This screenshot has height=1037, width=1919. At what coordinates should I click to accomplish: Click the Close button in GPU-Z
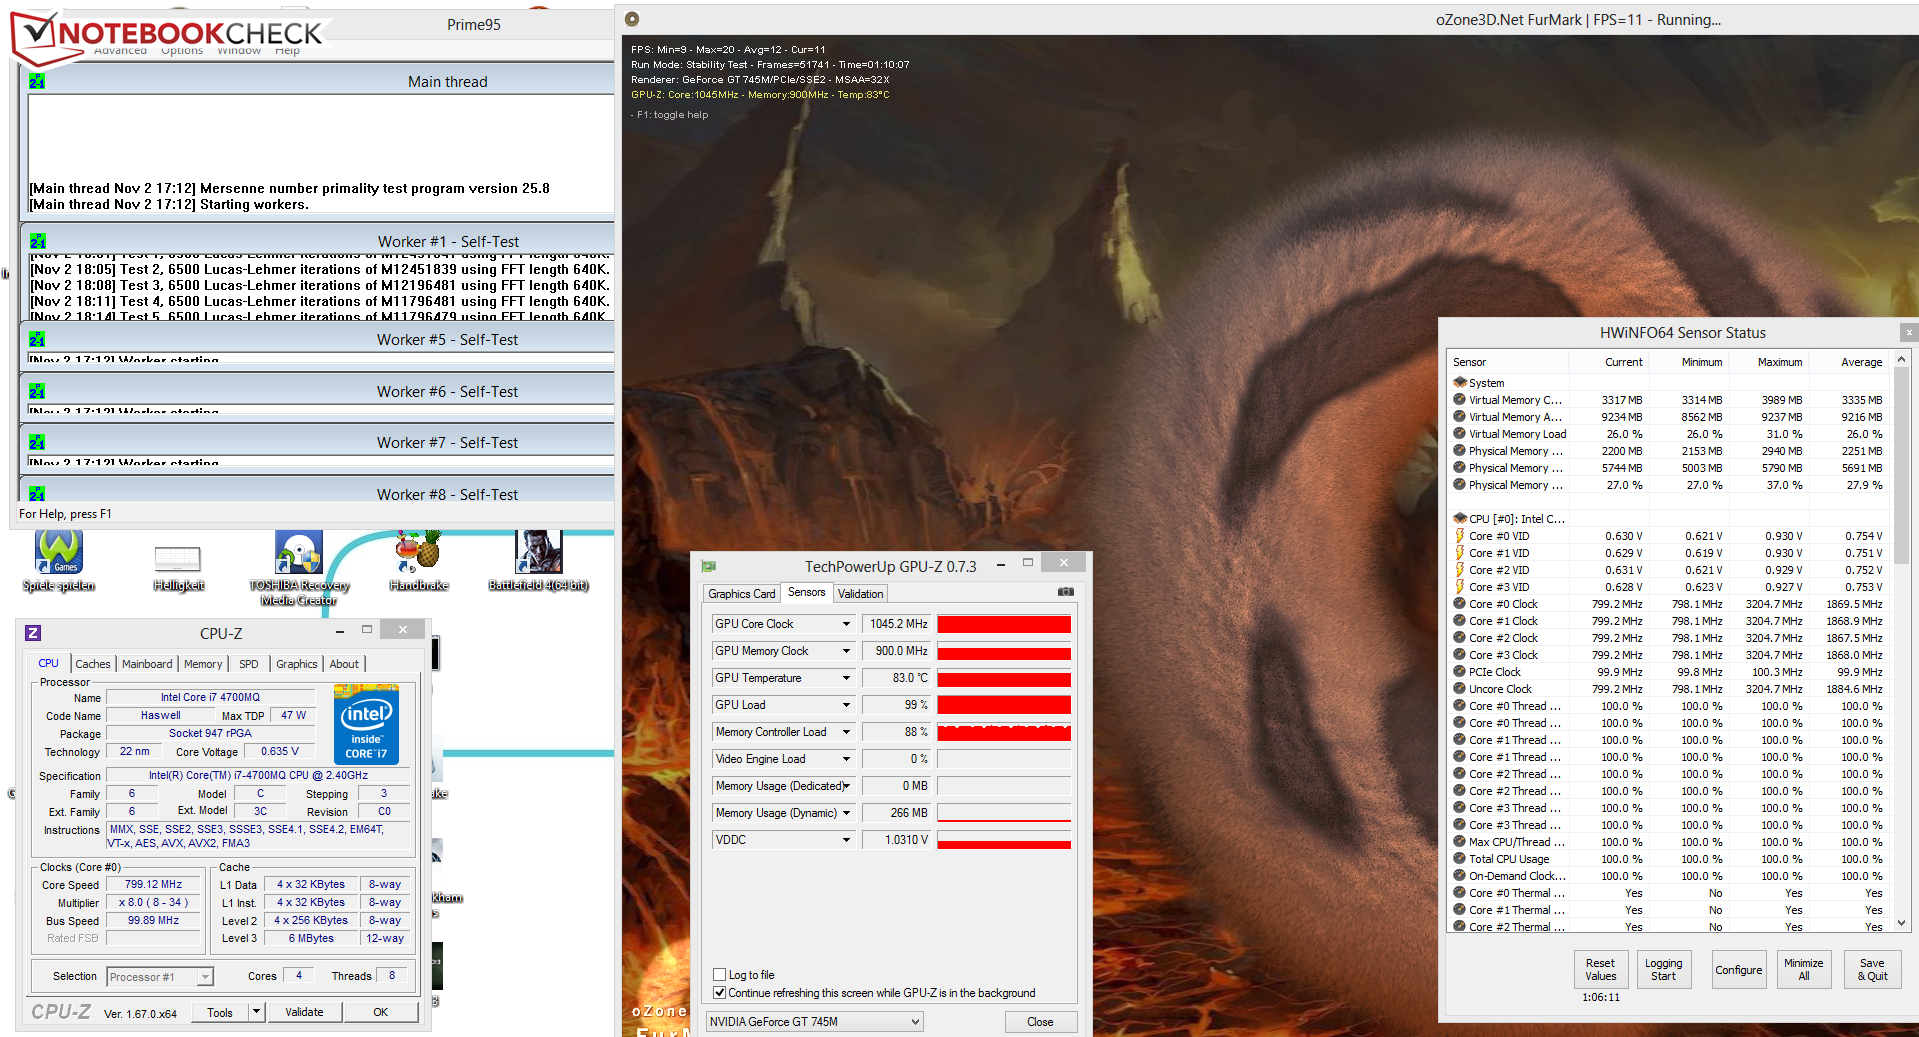(x=1040, y=1022)
